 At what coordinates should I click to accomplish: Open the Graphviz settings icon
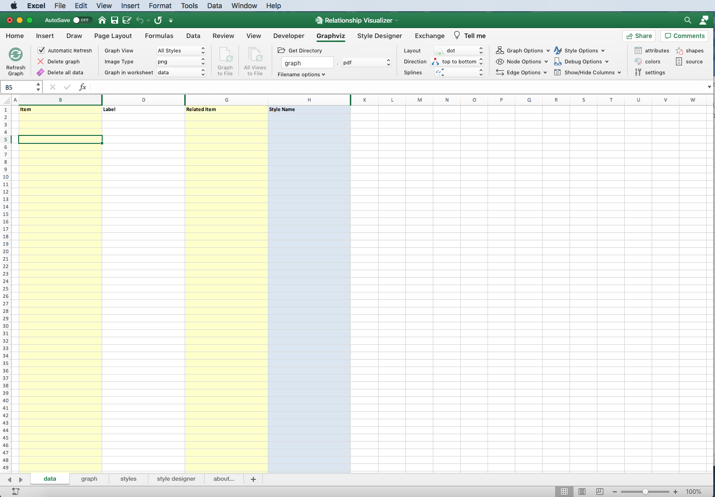point(638,72)
